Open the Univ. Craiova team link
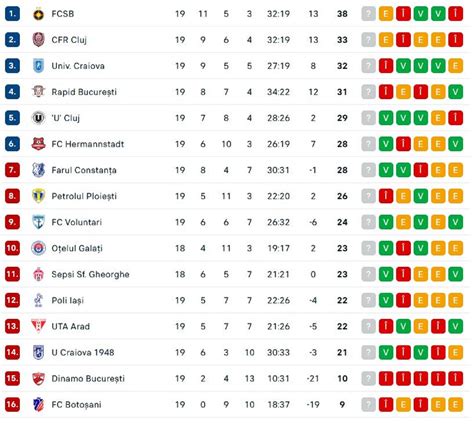Image resolution: width=474 pixels, height=425 pixels. (x=78, y=66)
